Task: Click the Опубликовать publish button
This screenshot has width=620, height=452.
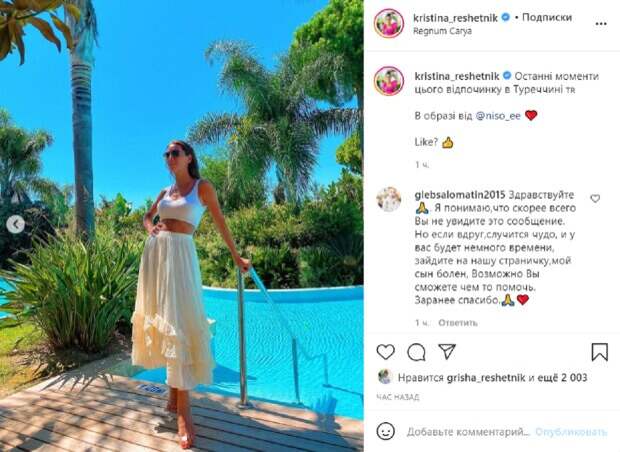Action: pyautogui.click(x=571, y=432)
